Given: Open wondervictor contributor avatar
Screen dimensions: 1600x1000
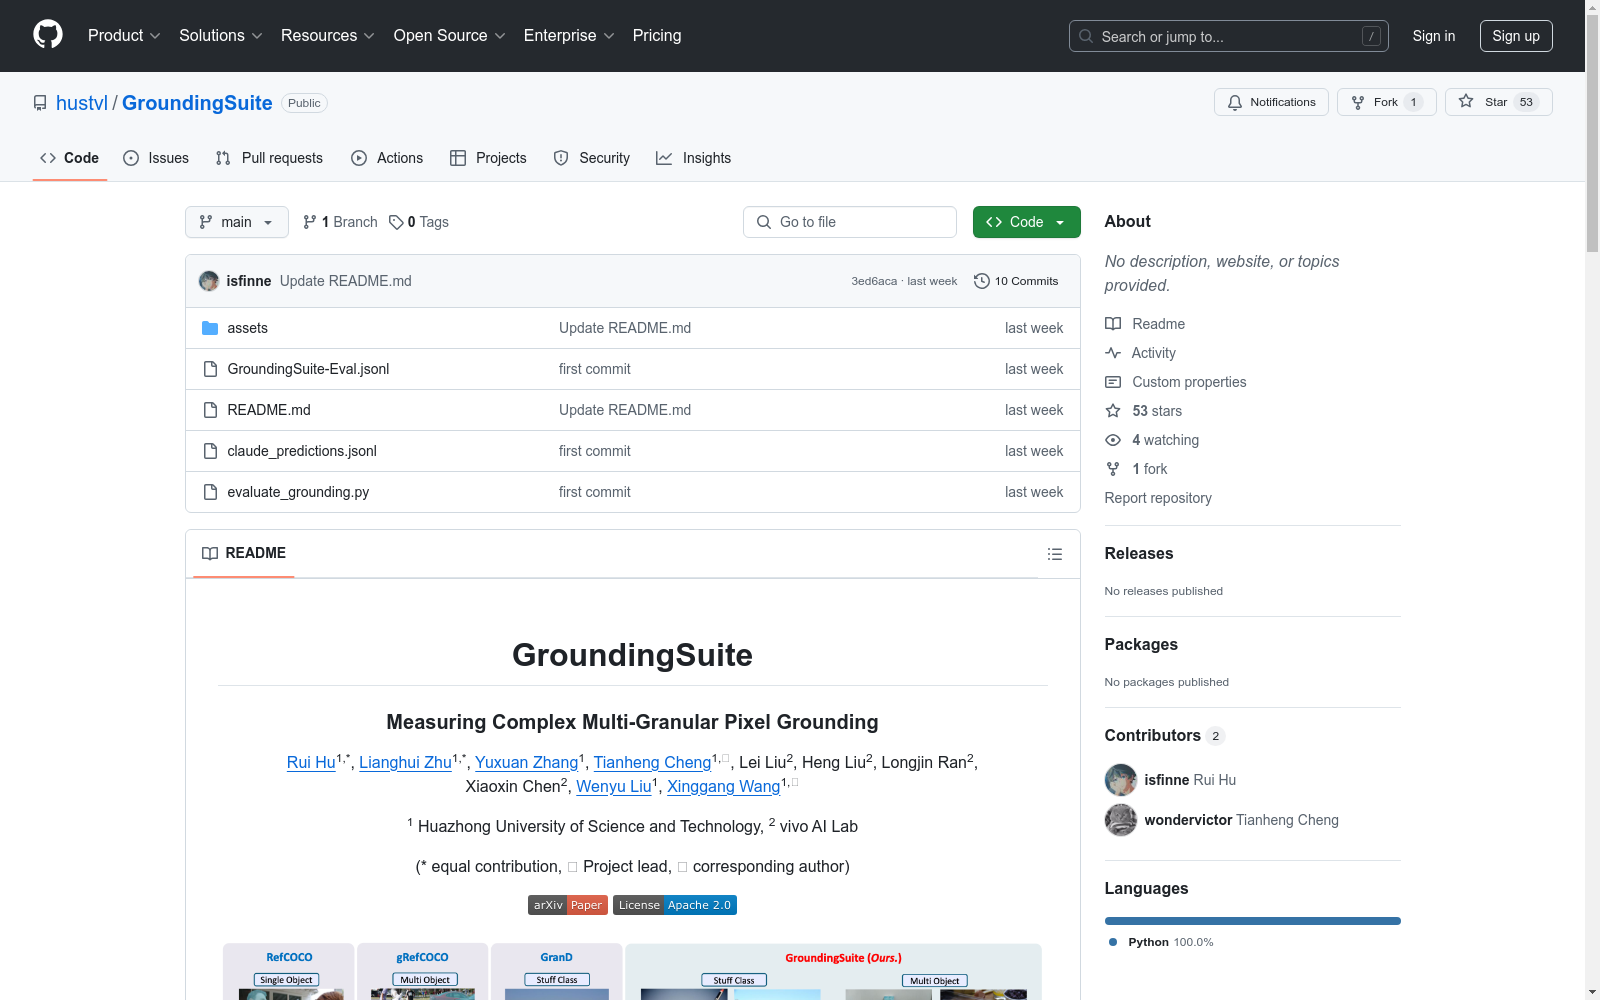Looking at the screenshot, I should tap(1121, 820).
